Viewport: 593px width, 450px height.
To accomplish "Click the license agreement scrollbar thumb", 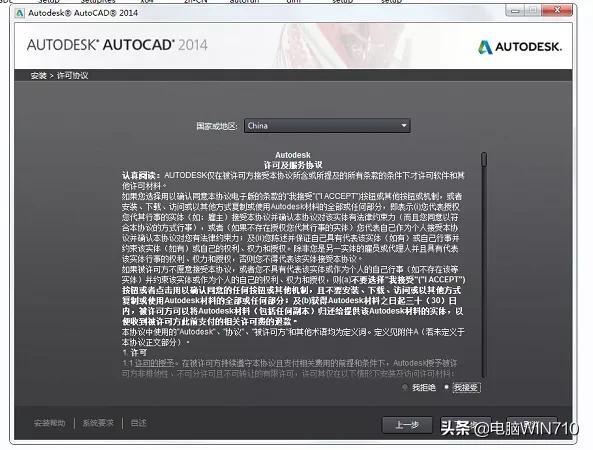I will (x=484, y=159).
